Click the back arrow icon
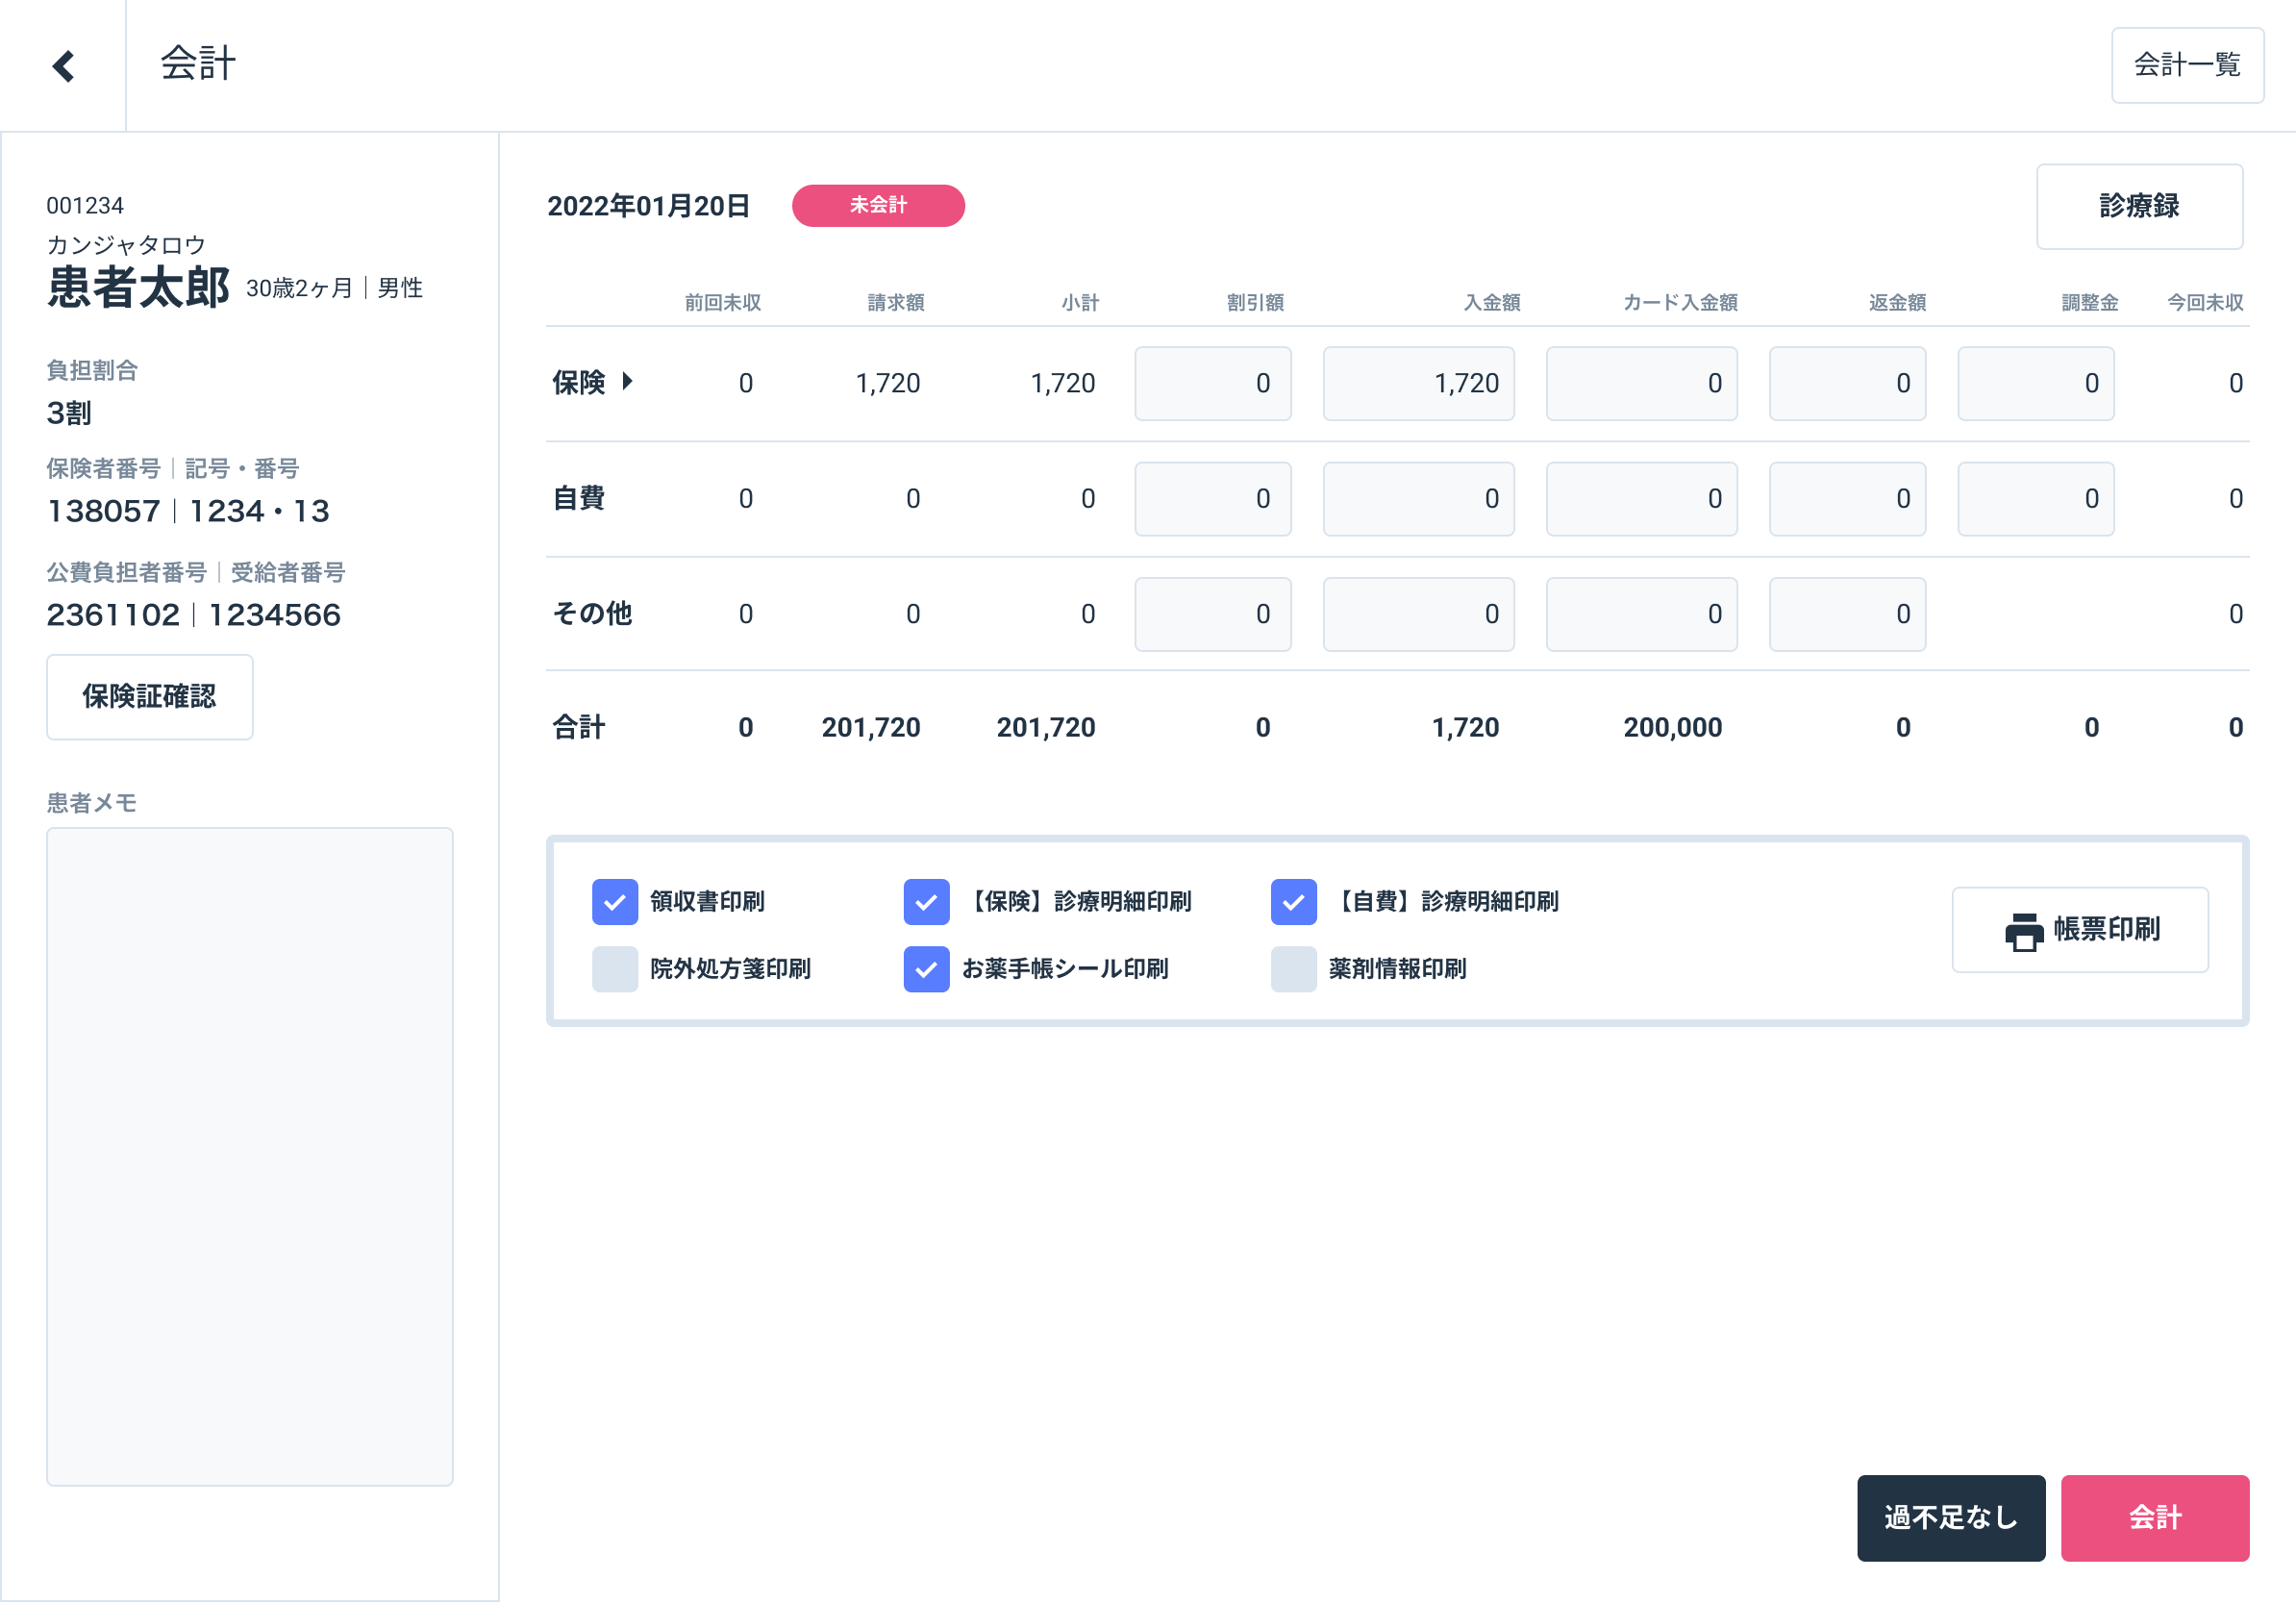Image resolution: width=2296 pixels, height=1604 pixels. click(x=63, y=66)
